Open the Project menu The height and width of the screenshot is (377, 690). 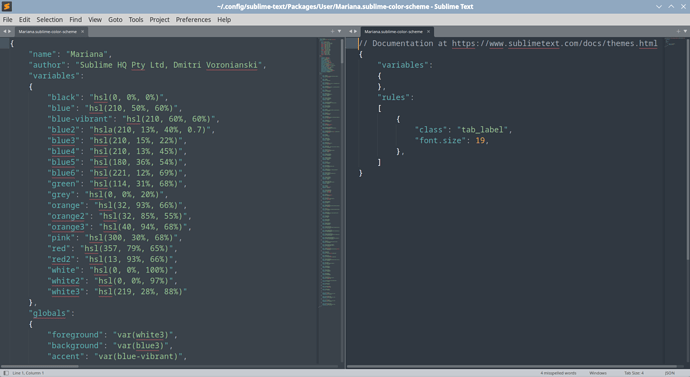point(159,19)
